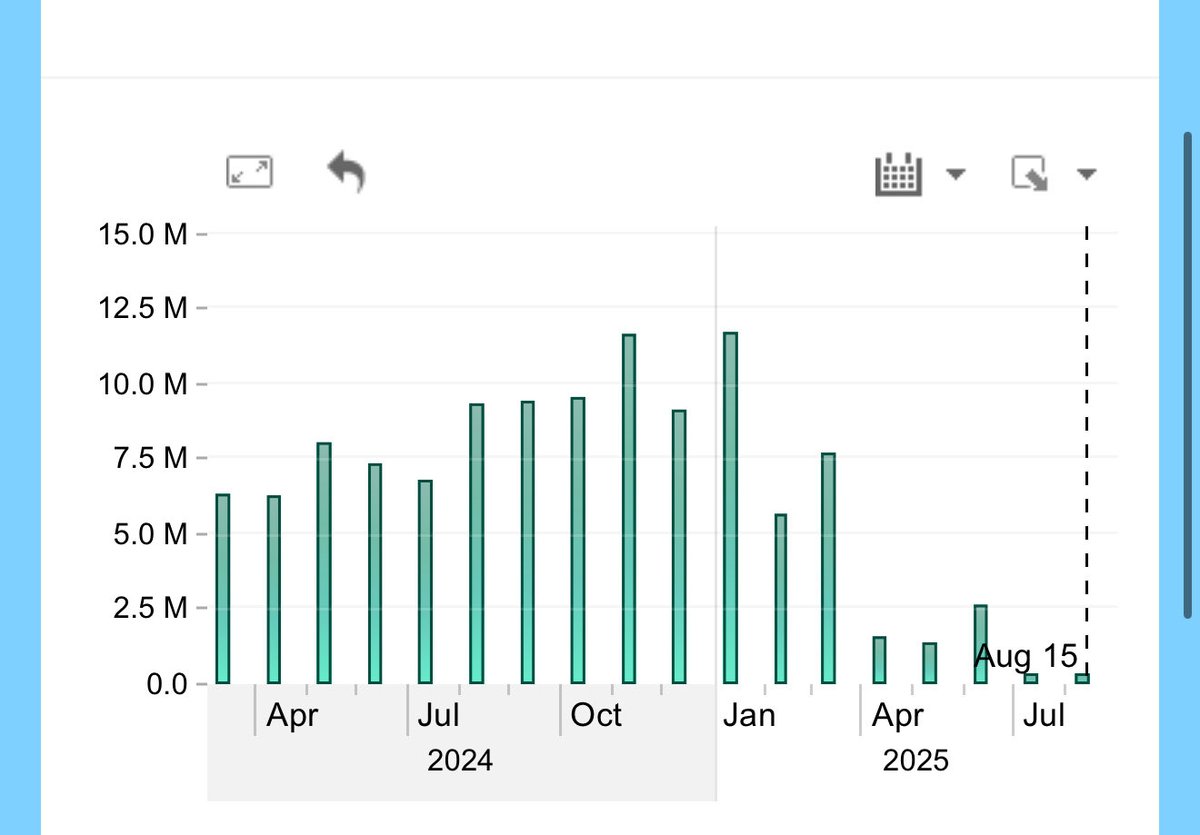Click the 2024 year label on axis
1200x835 pixels.
click(x=460, y=761)
